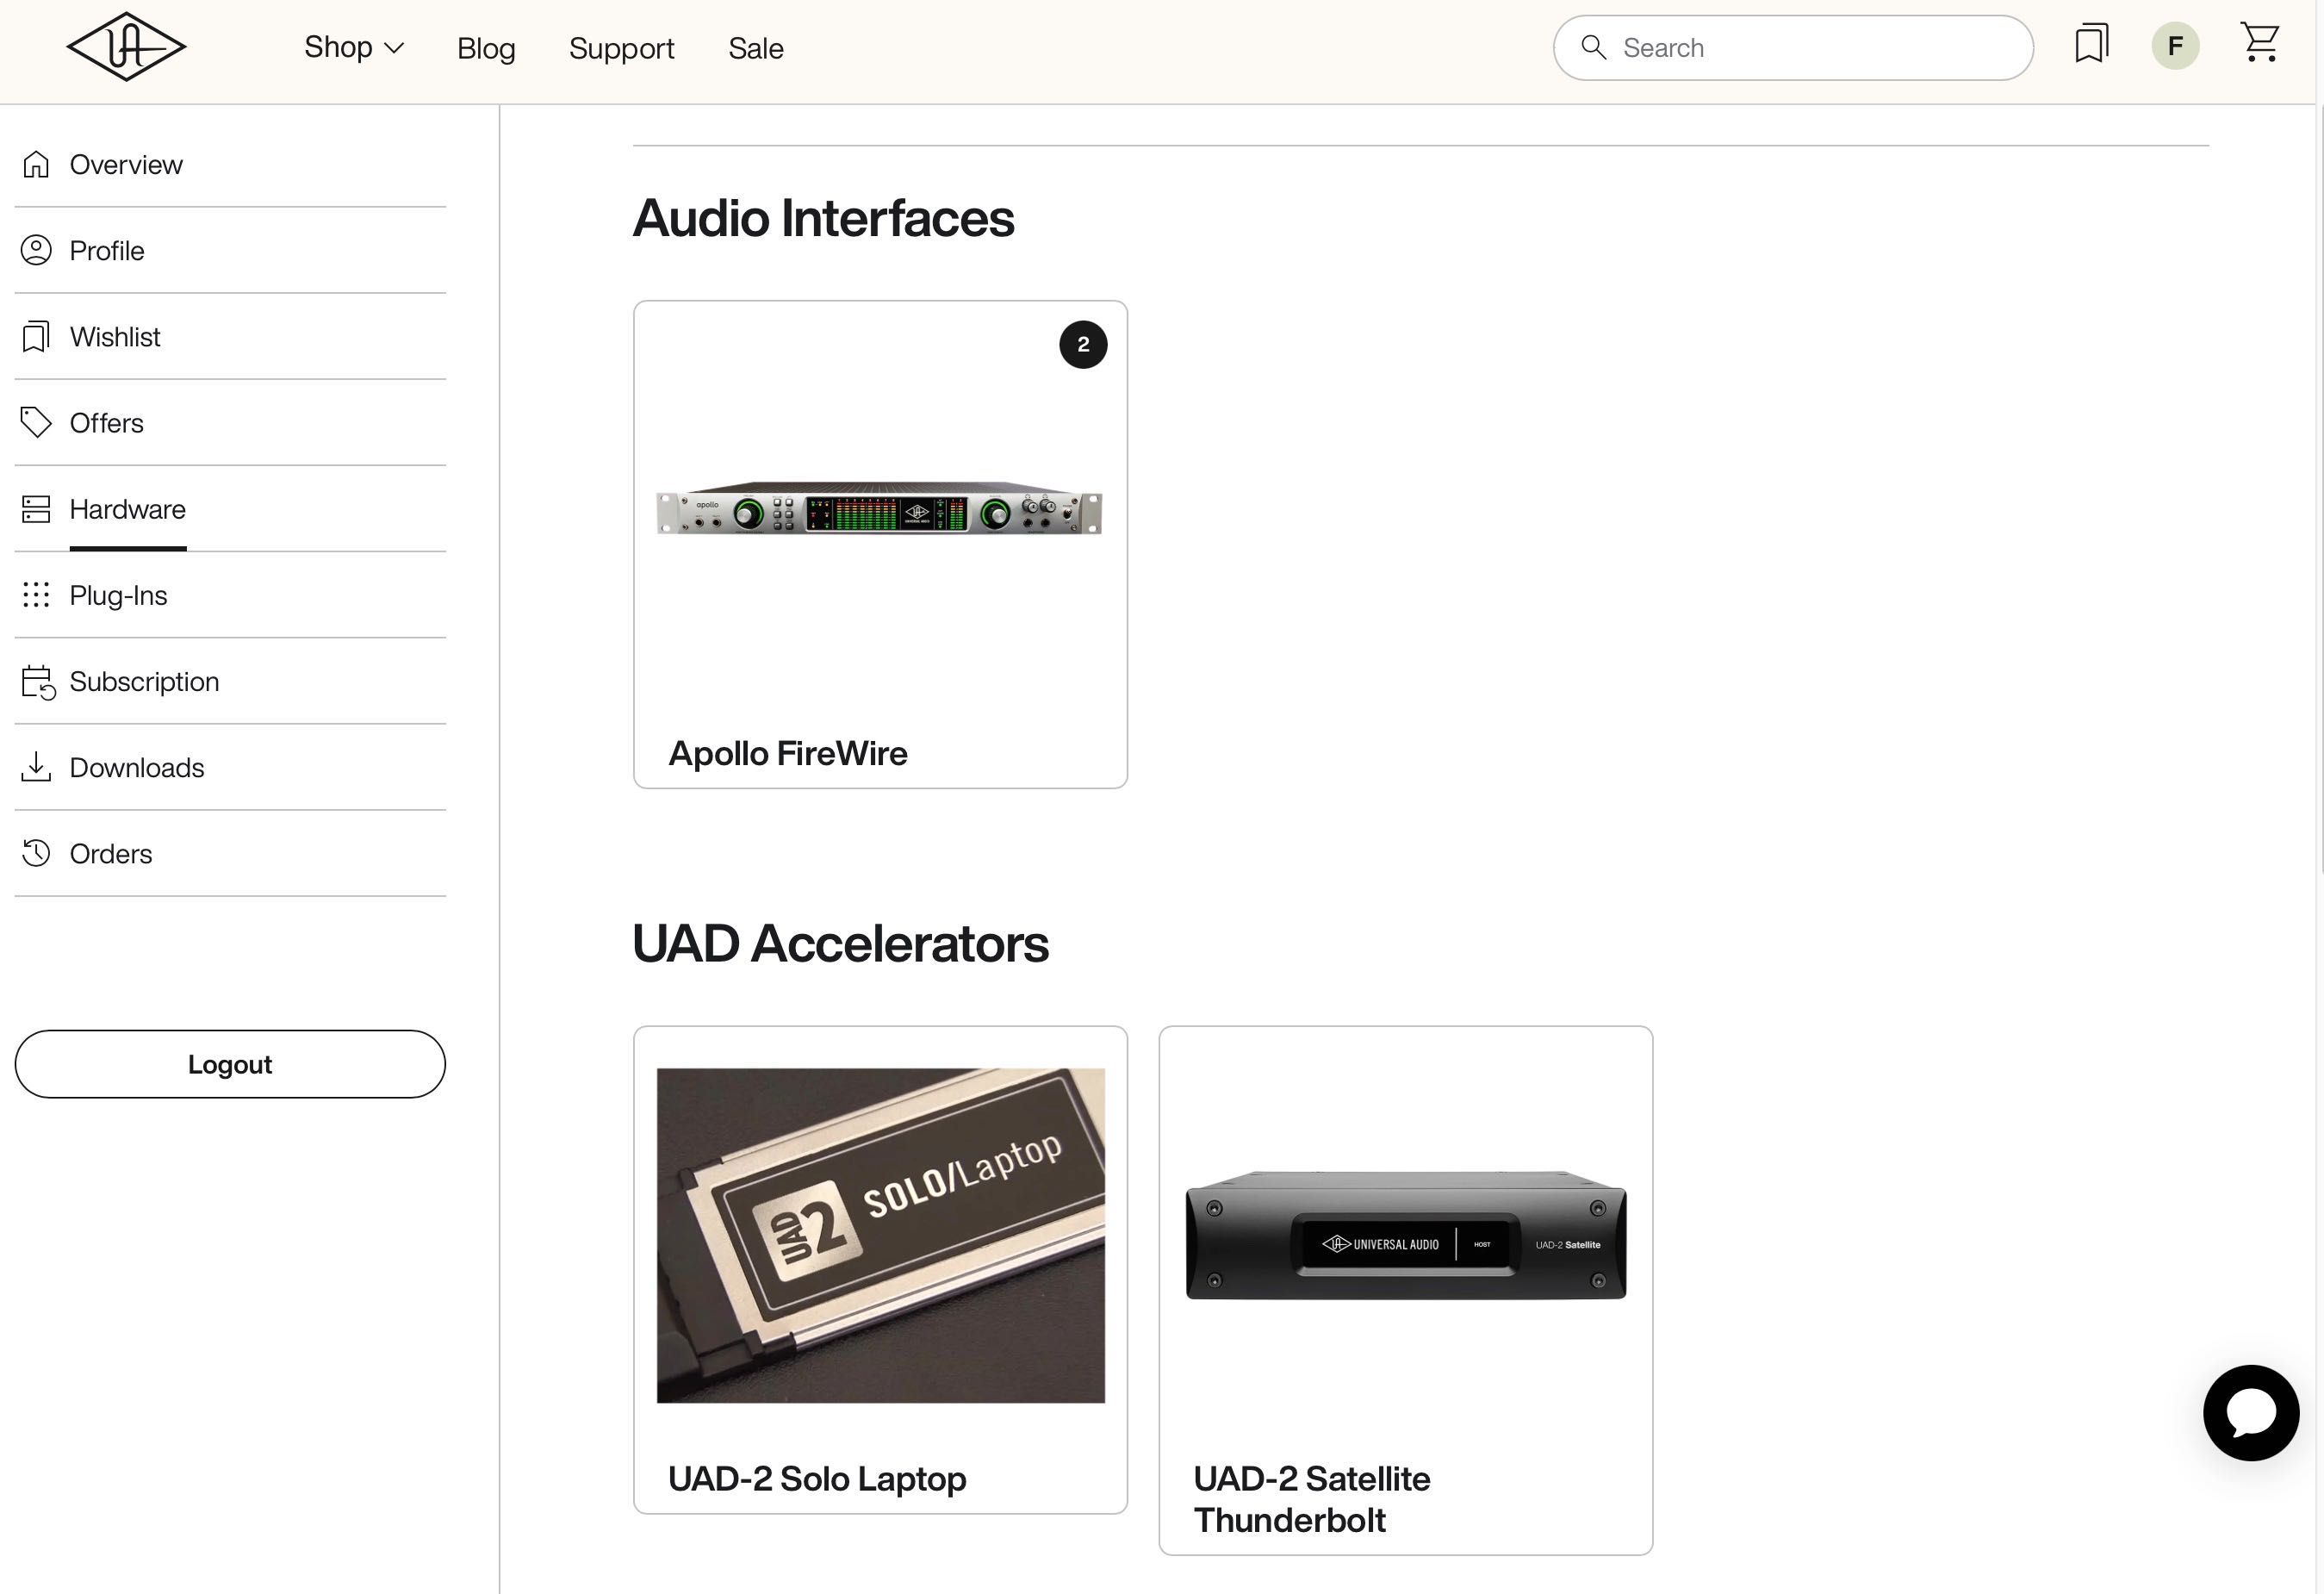
Task: Click the count badge showing 2
Action: coord(1083,344)
